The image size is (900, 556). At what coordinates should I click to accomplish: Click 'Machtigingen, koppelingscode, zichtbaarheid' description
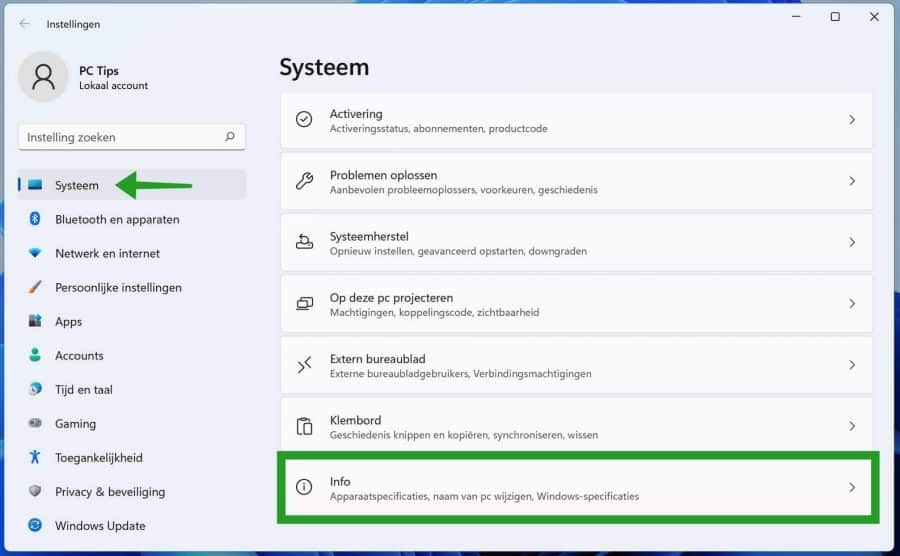pos(435,313)
